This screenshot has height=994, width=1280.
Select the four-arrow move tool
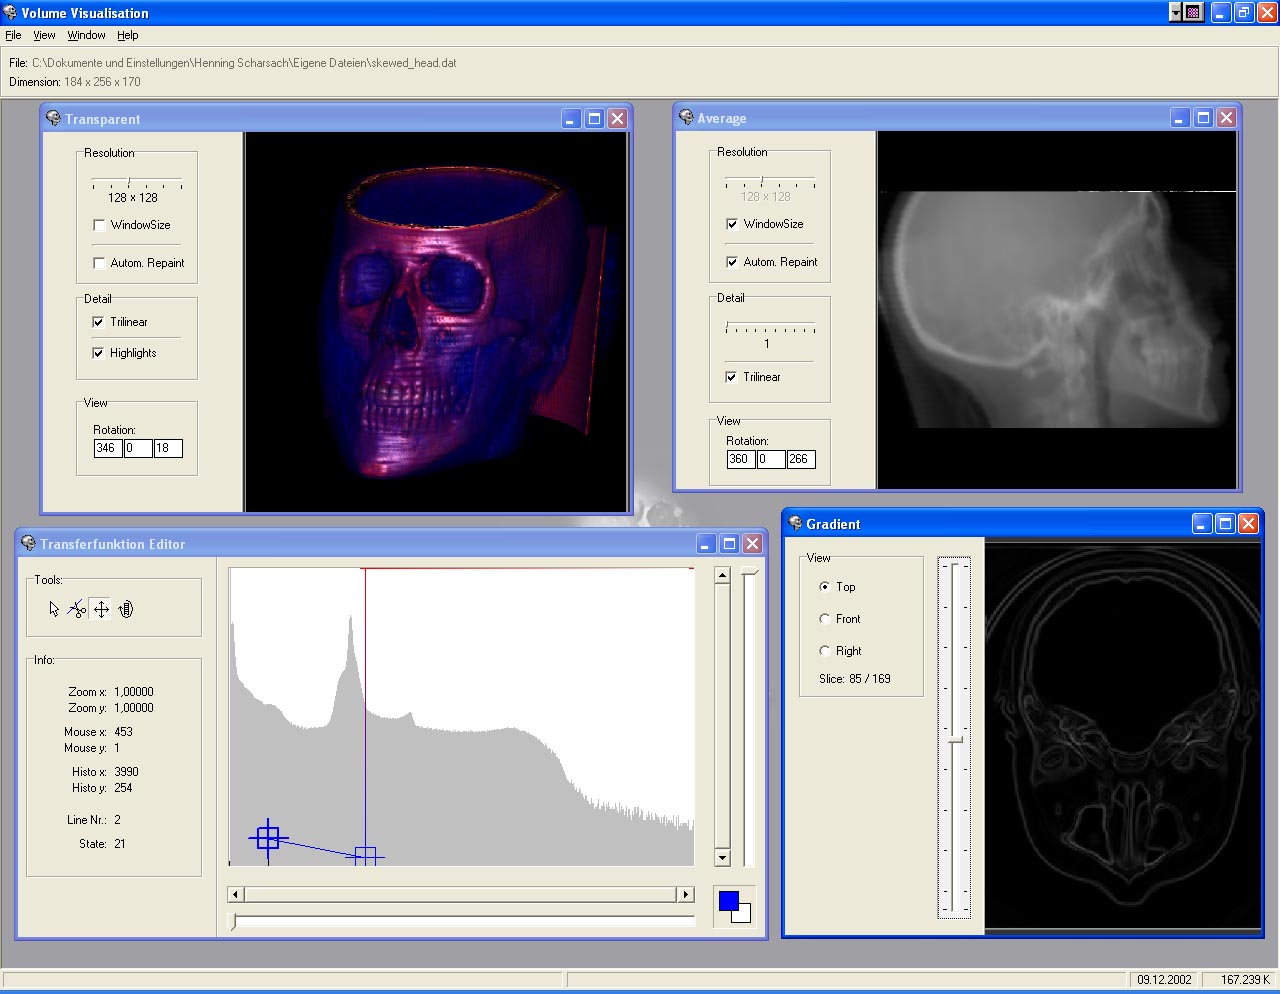(101, 609)
